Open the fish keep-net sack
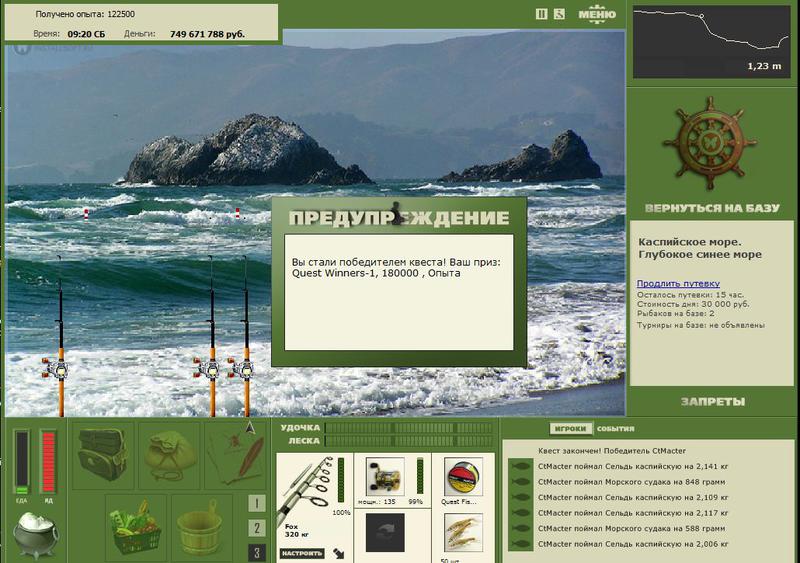This screenshot has width=800, height=563. pyautogui.click(x=169, y=454)
